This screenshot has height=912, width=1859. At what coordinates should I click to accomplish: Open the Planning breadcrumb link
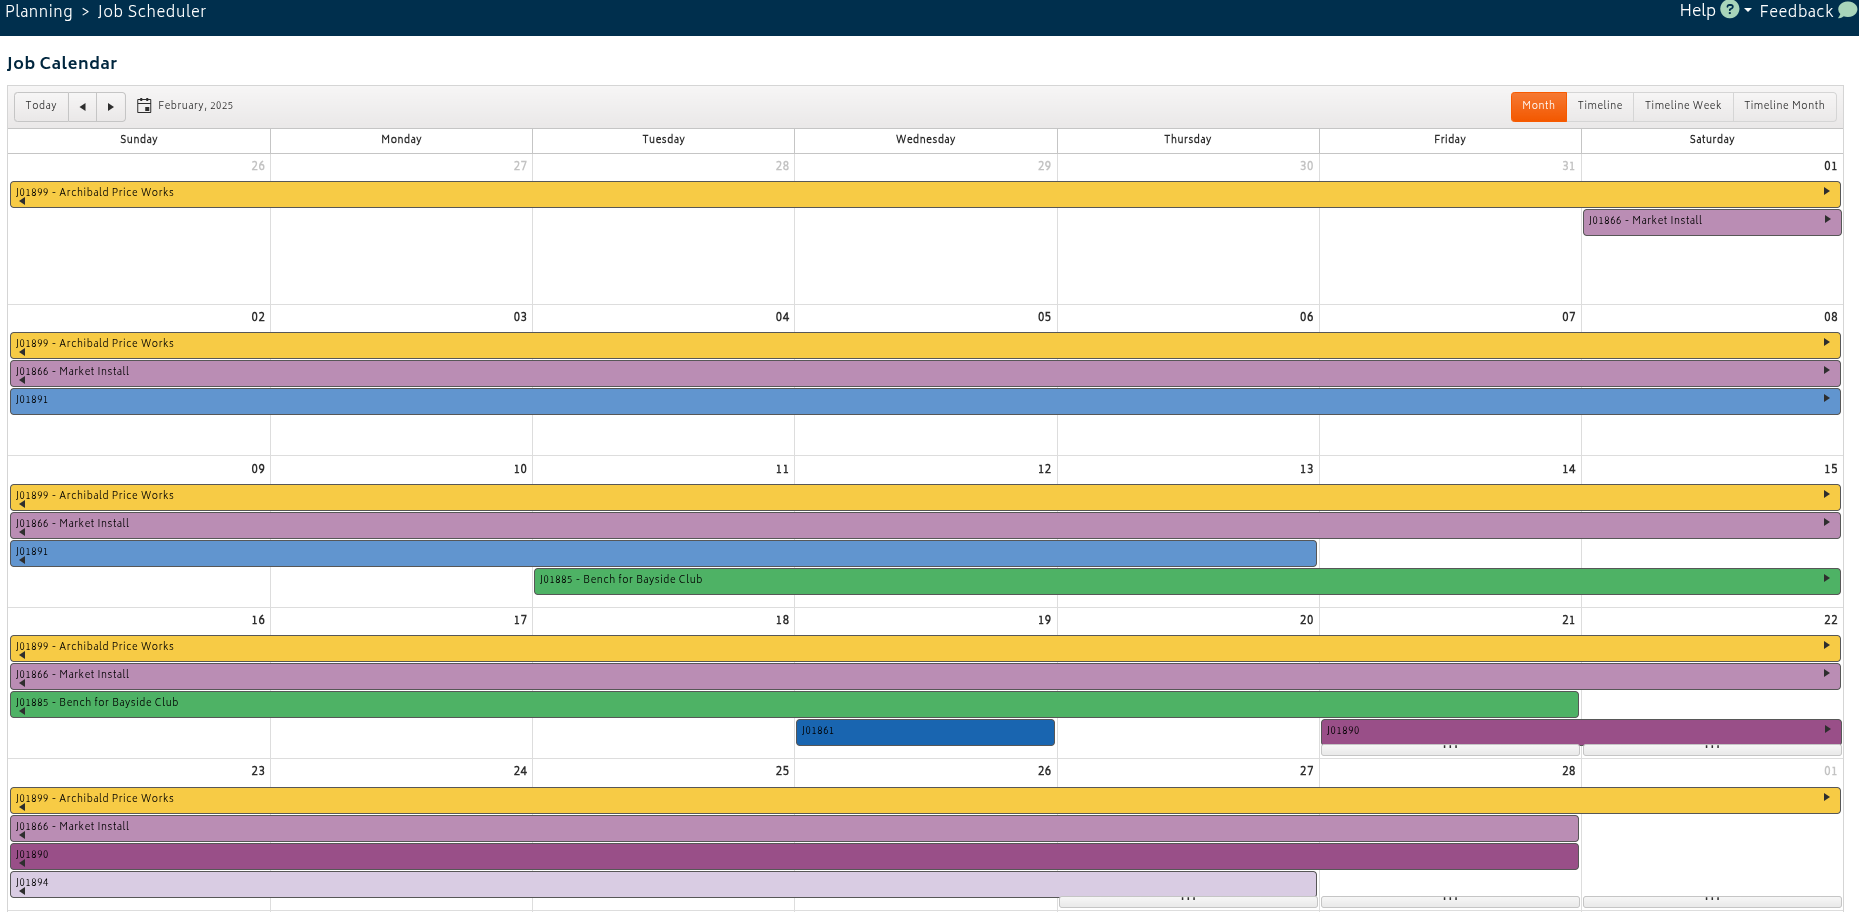point(39,11)
